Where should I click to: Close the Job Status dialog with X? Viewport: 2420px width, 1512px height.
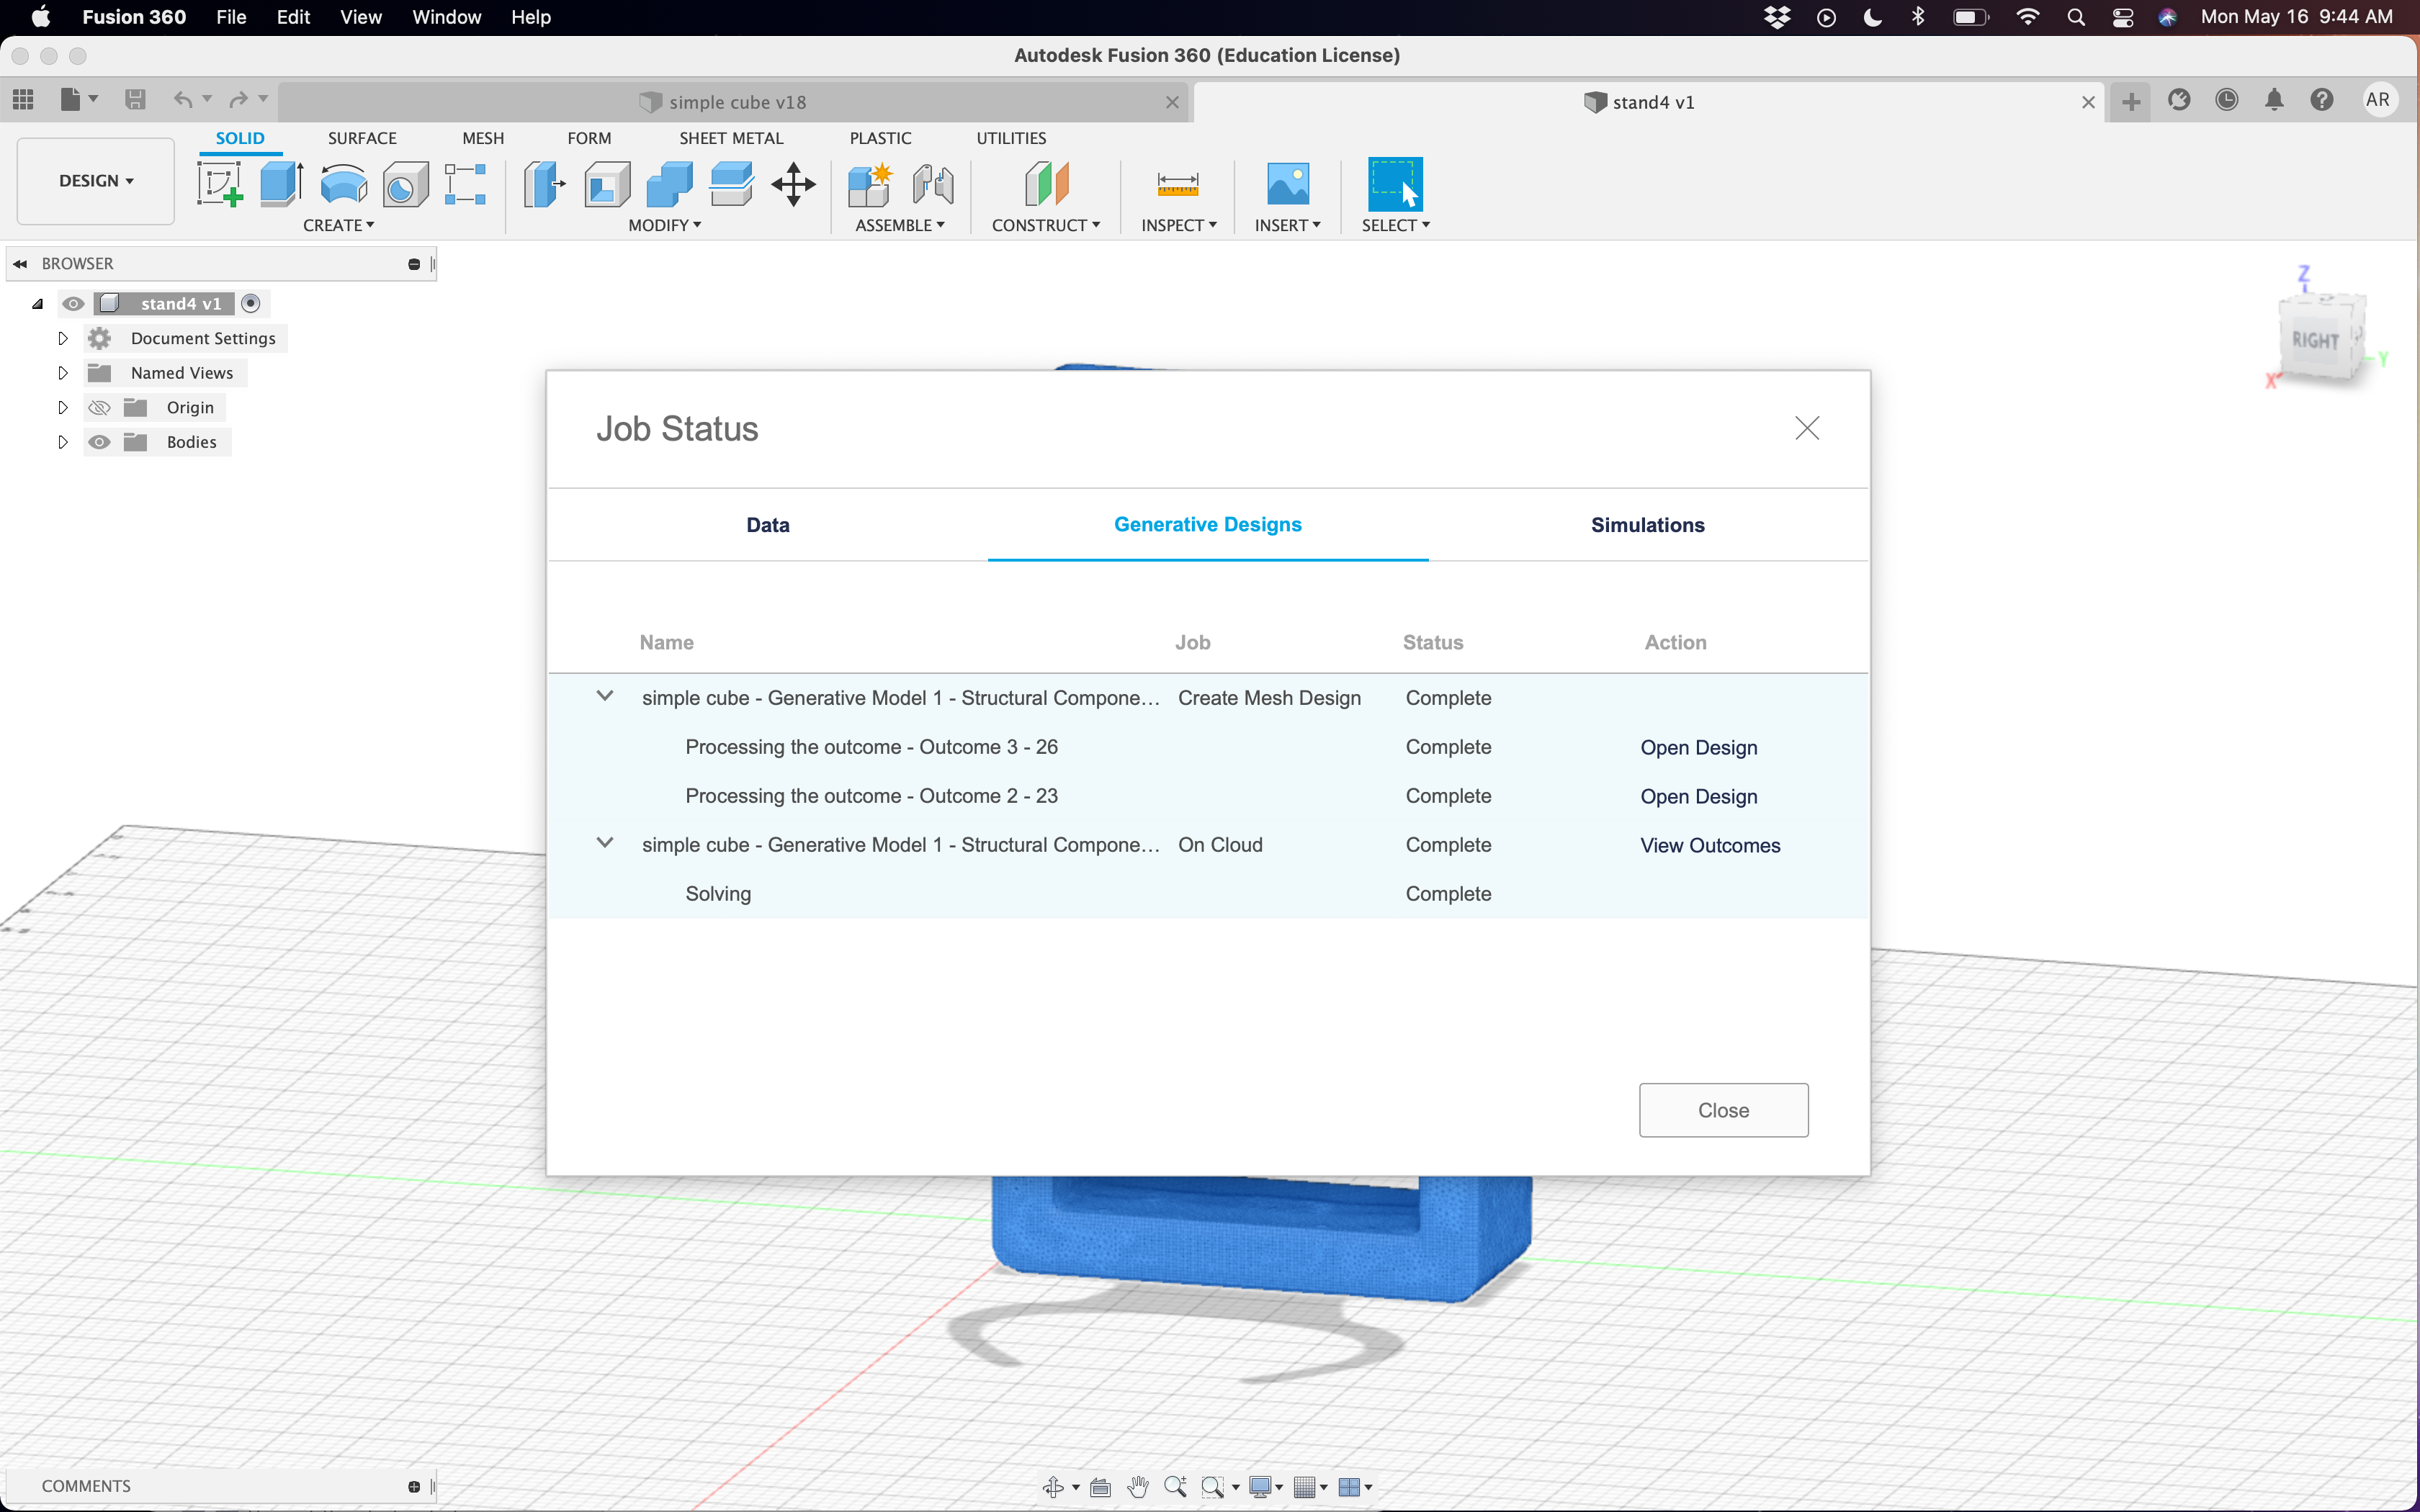pyautogui.click(x=1807, y=428)
